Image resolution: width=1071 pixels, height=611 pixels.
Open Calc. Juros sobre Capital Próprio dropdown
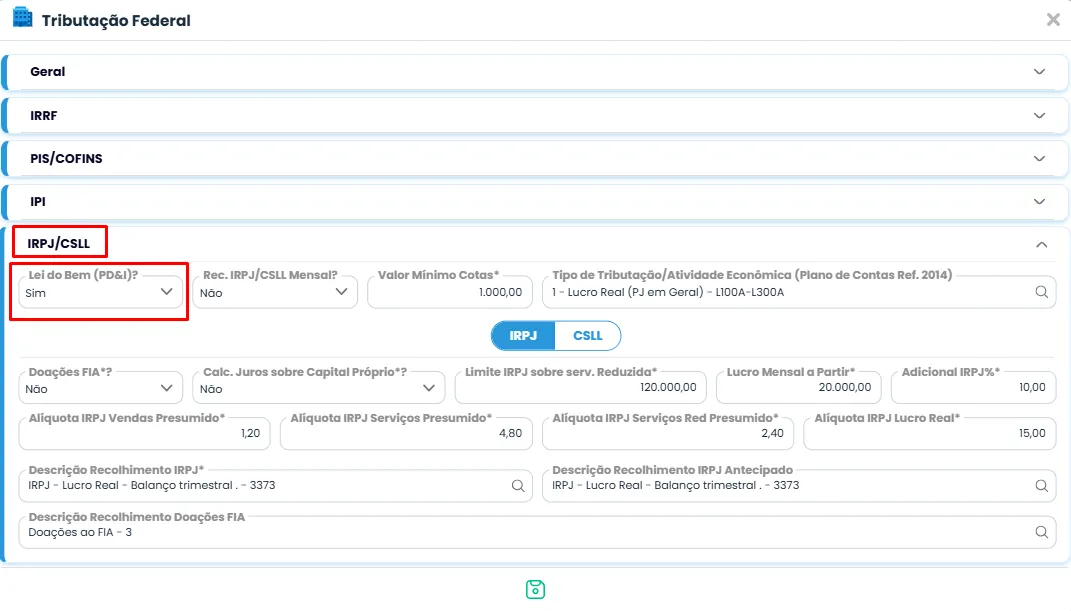(x=319, y=388)
